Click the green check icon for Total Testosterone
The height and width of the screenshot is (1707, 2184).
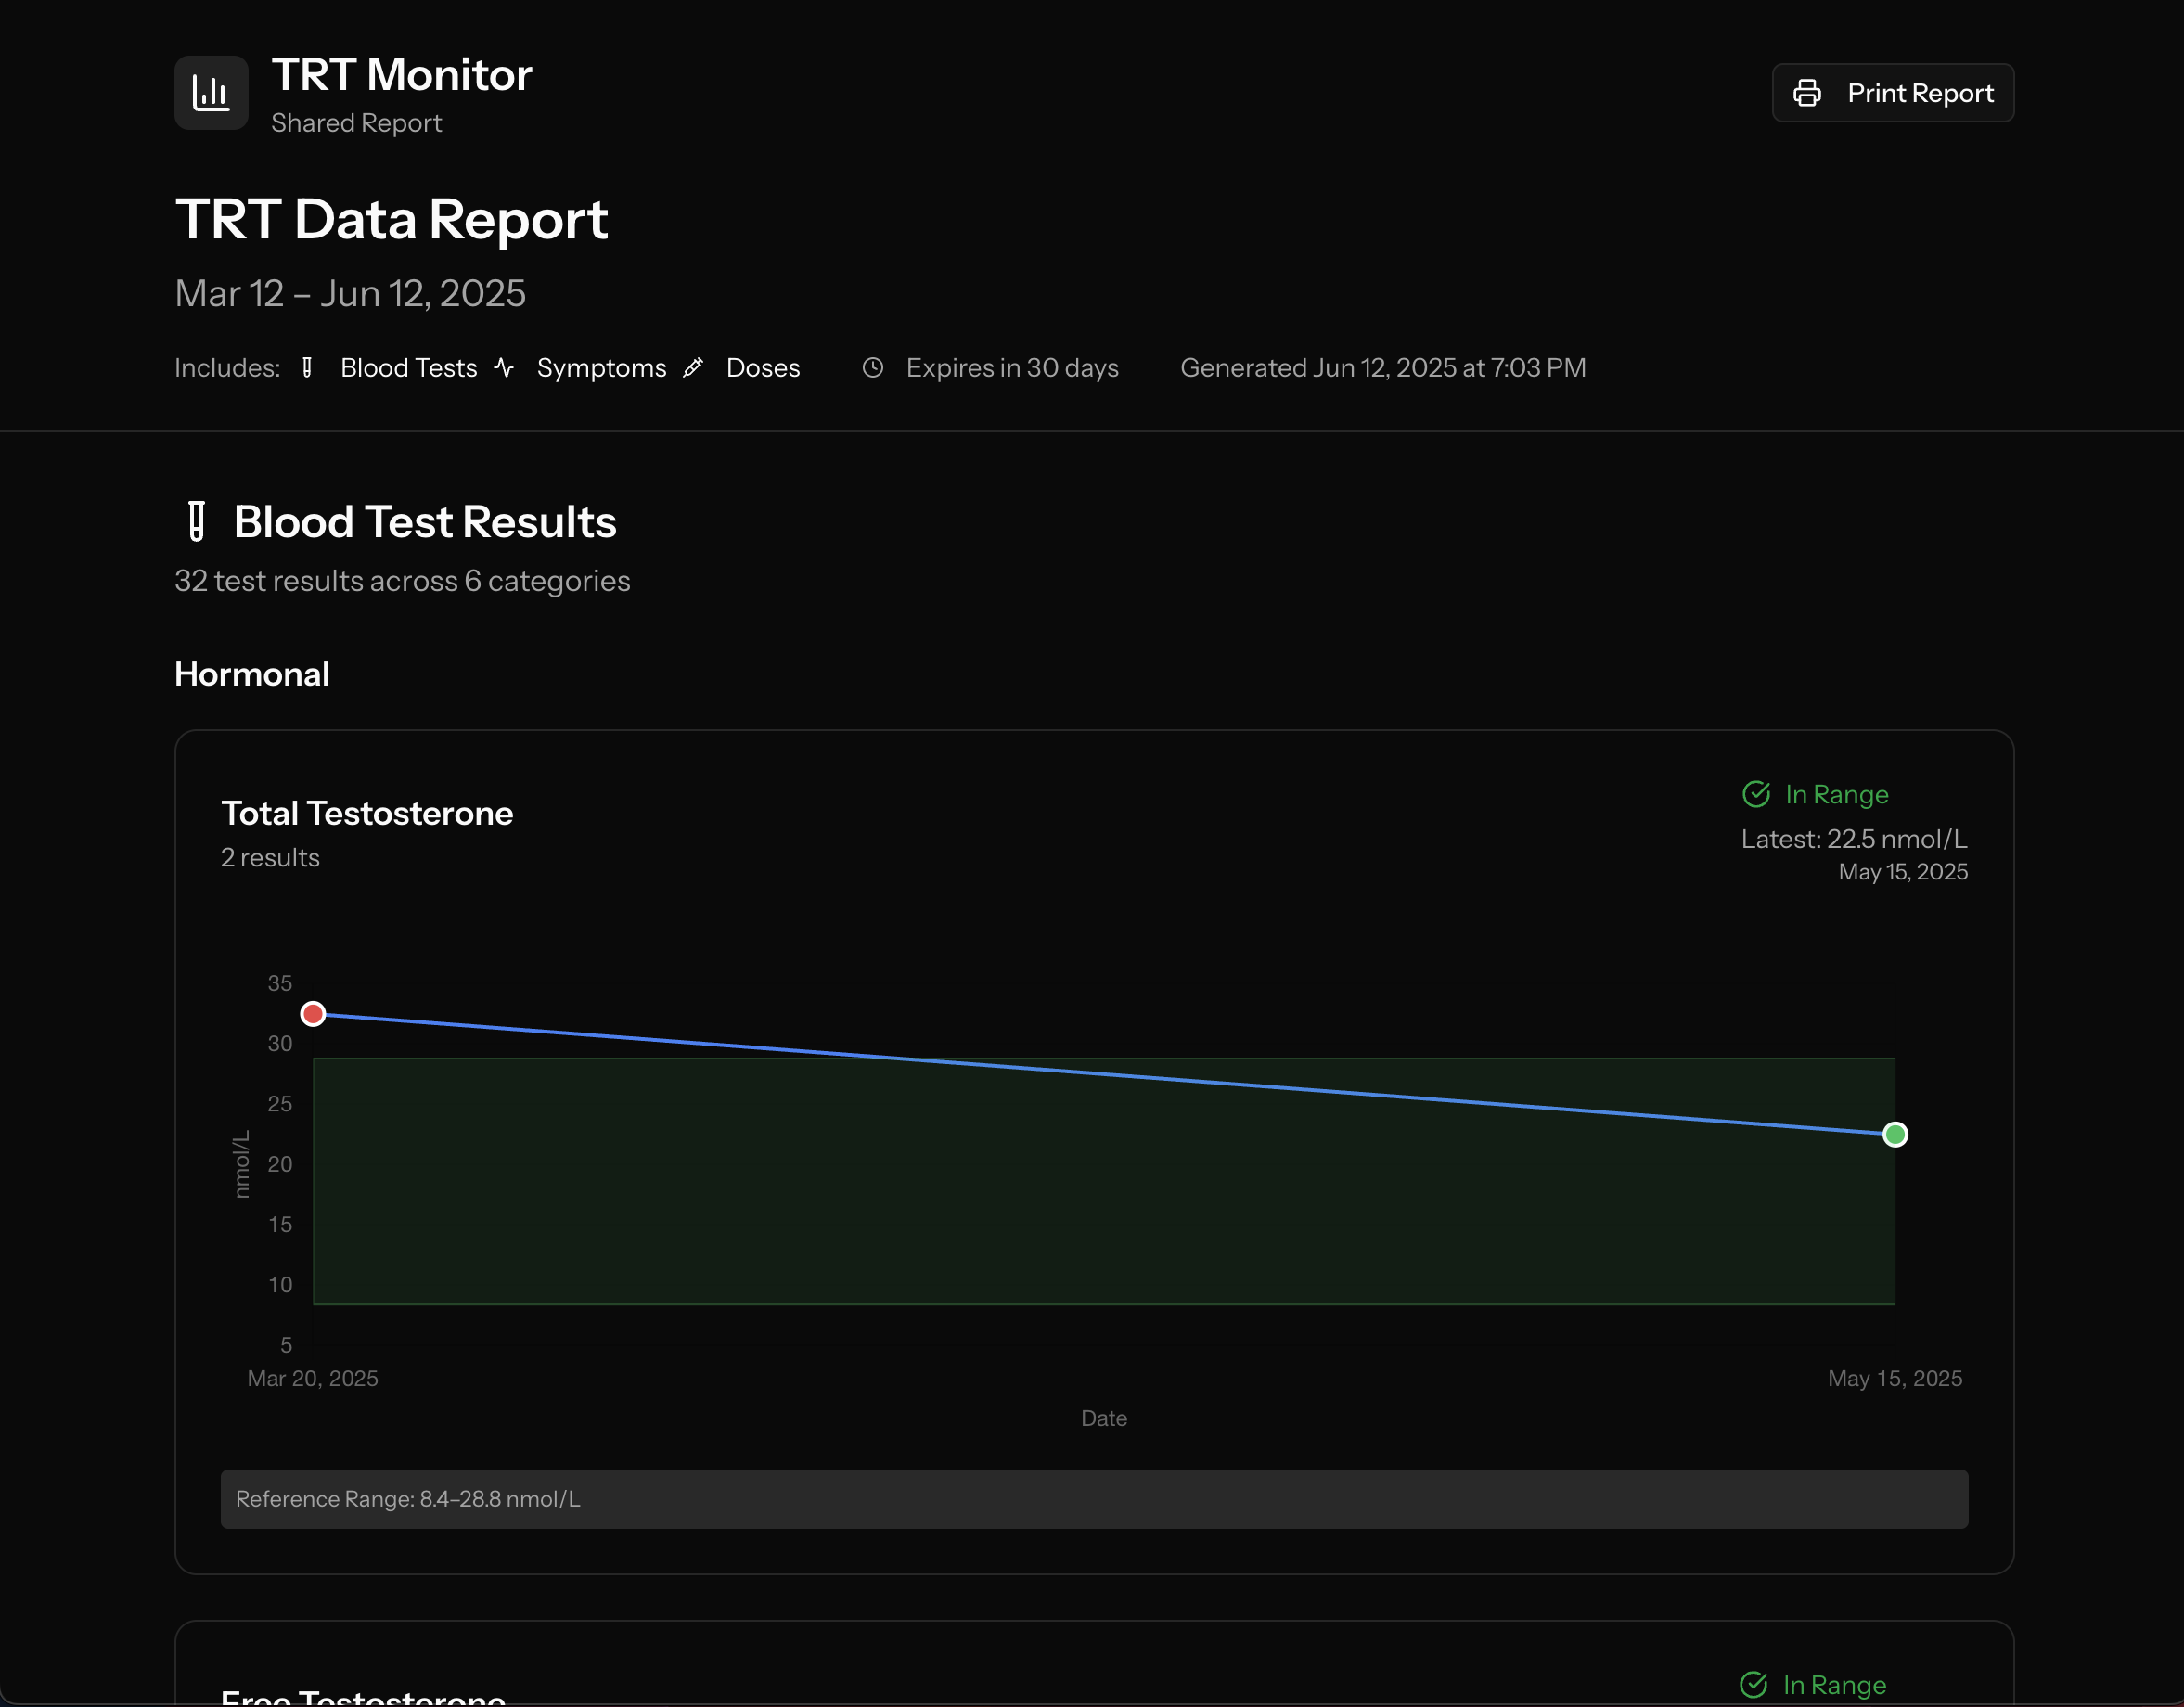coord(1757,793)
